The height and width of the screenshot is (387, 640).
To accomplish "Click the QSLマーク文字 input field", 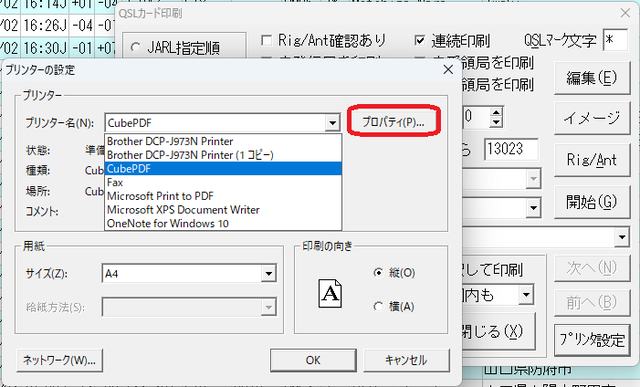I will click(615, 40).
